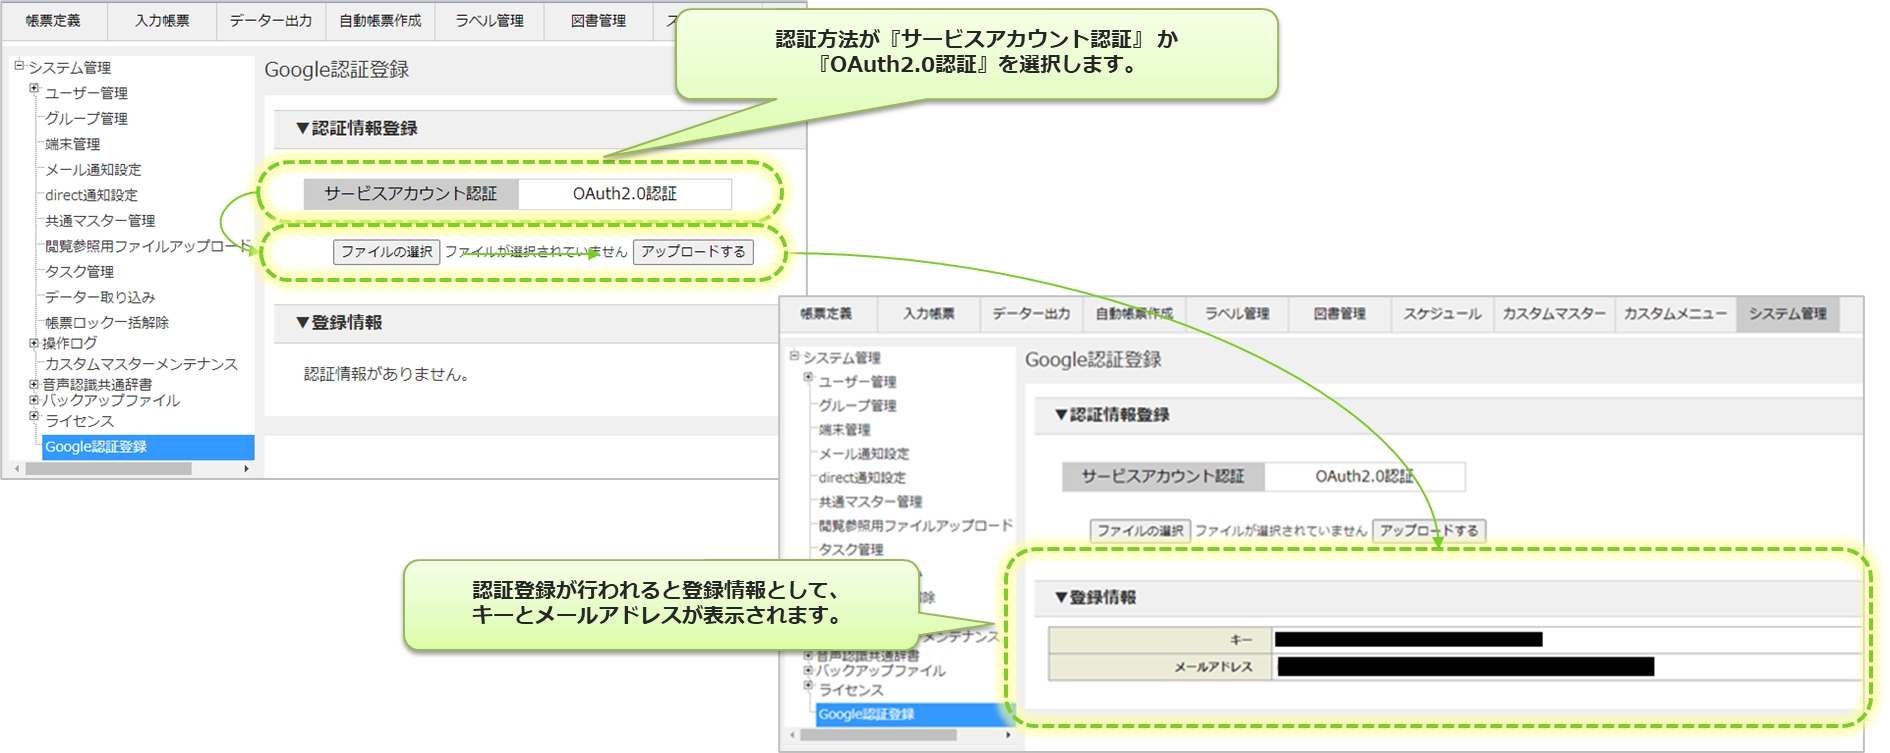Select Google認証登録 in right window tree

[914, 714]
